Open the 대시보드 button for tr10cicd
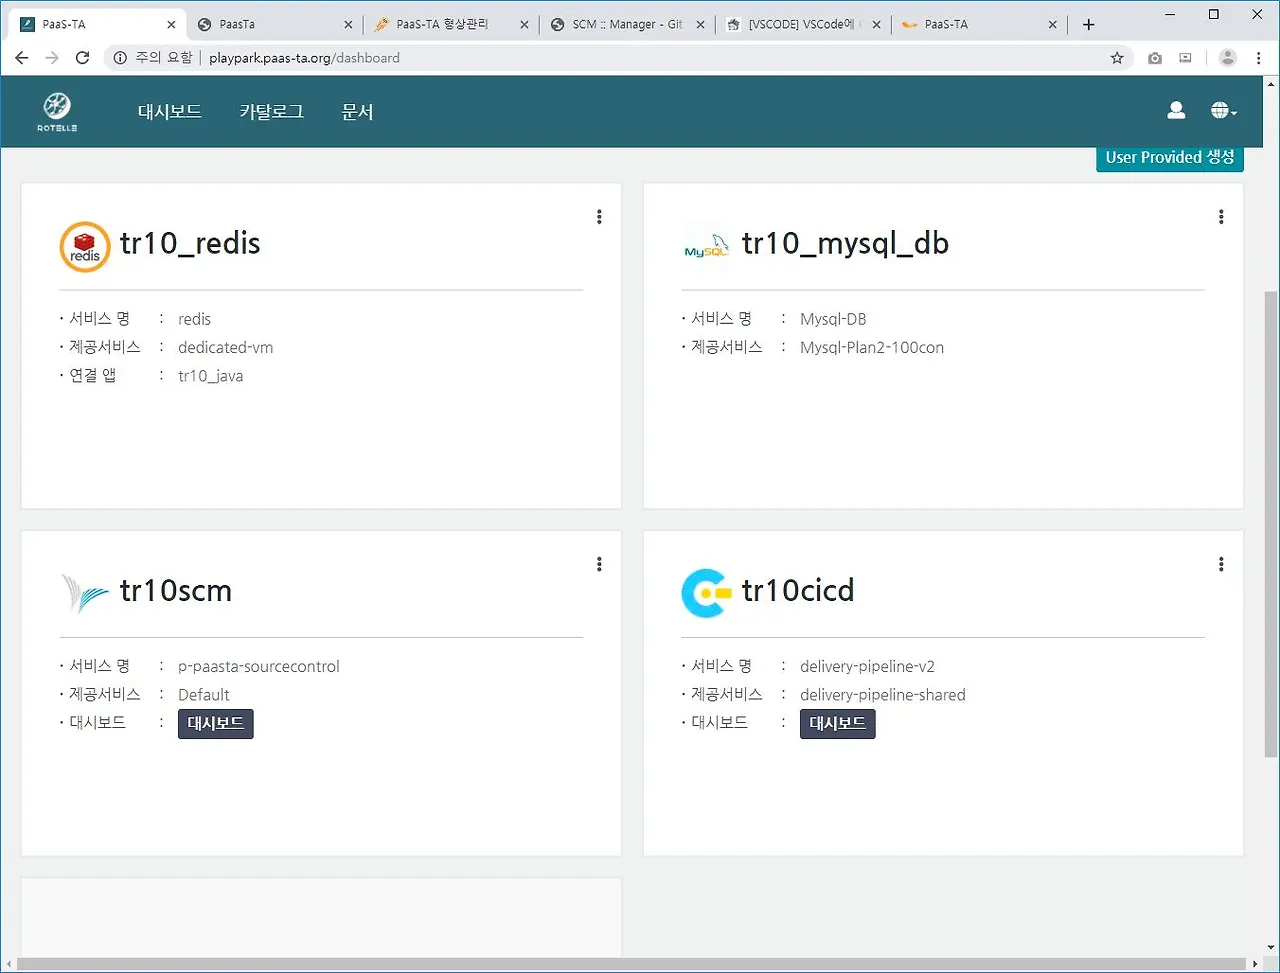The image size is (1280, 973). (838, 724)
